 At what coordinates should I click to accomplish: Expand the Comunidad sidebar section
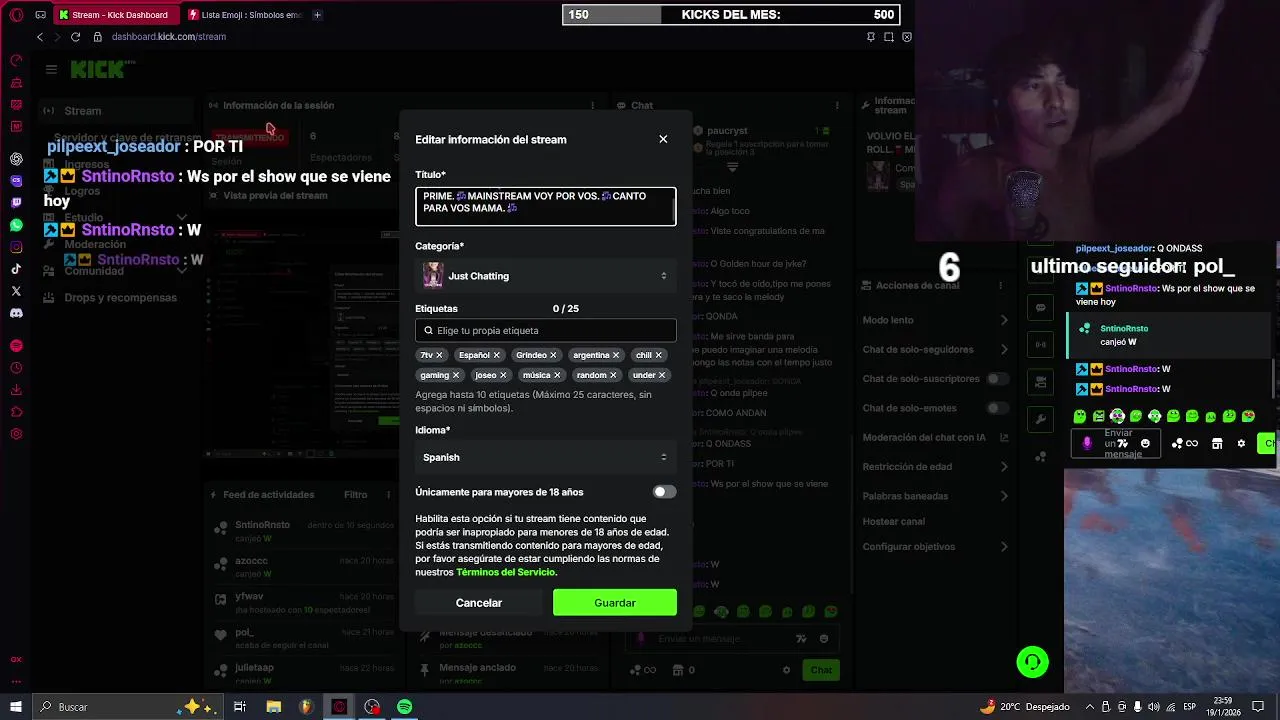pos(181,271)
